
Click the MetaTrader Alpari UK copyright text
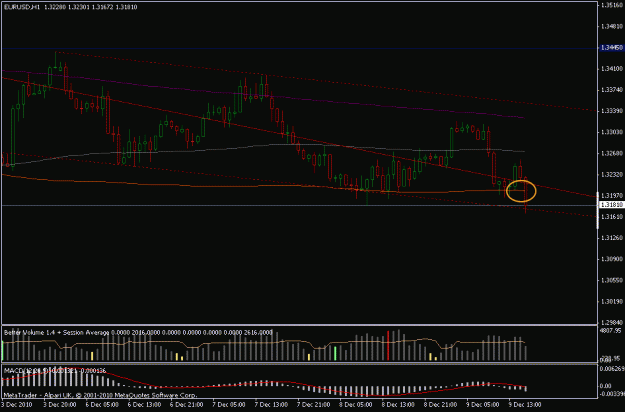[100, 396]
